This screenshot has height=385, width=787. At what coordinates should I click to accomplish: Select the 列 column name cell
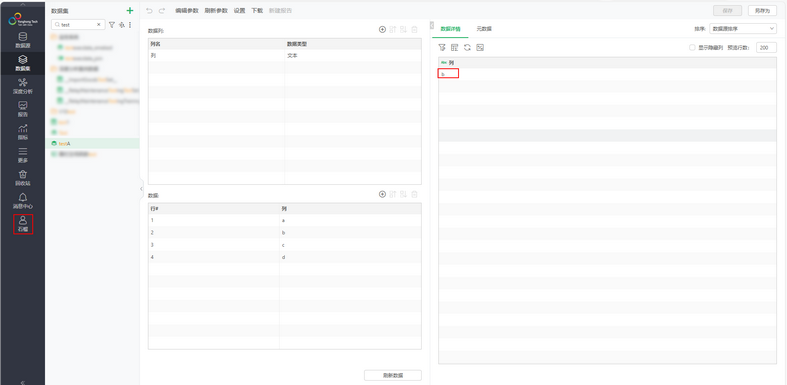point(216,56)
